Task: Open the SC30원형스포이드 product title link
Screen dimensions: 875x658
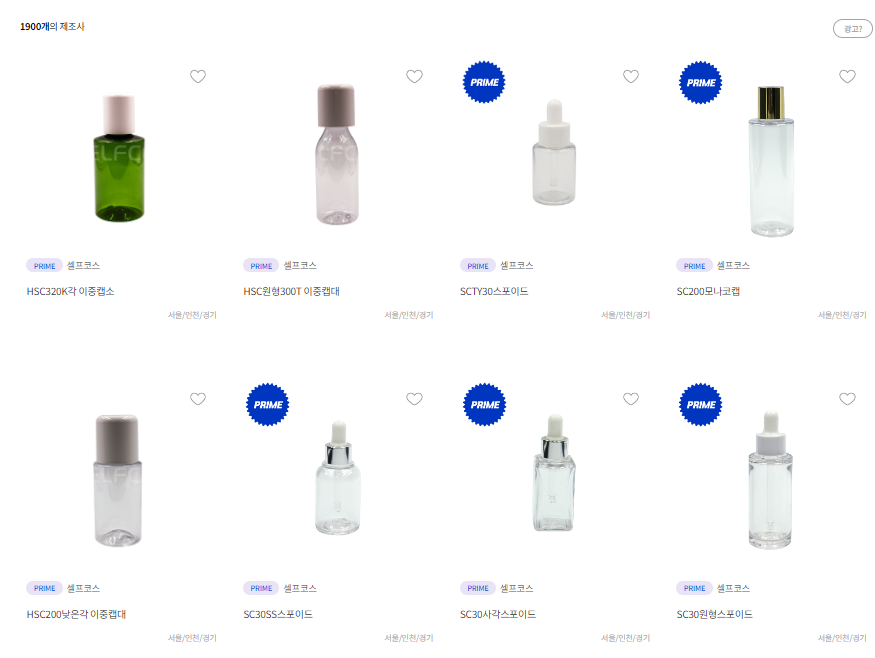Action: tap(714, 614)
